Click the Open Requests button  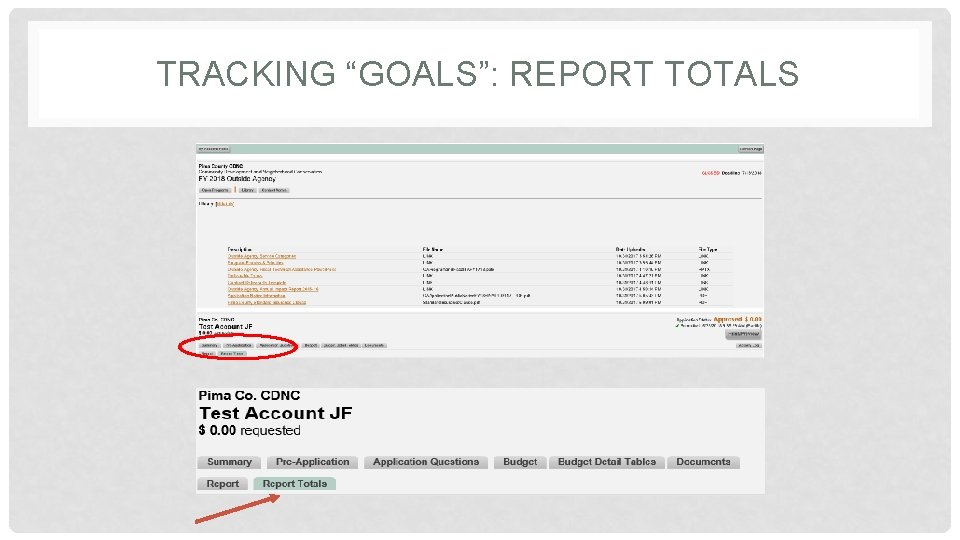click(215, 190)
